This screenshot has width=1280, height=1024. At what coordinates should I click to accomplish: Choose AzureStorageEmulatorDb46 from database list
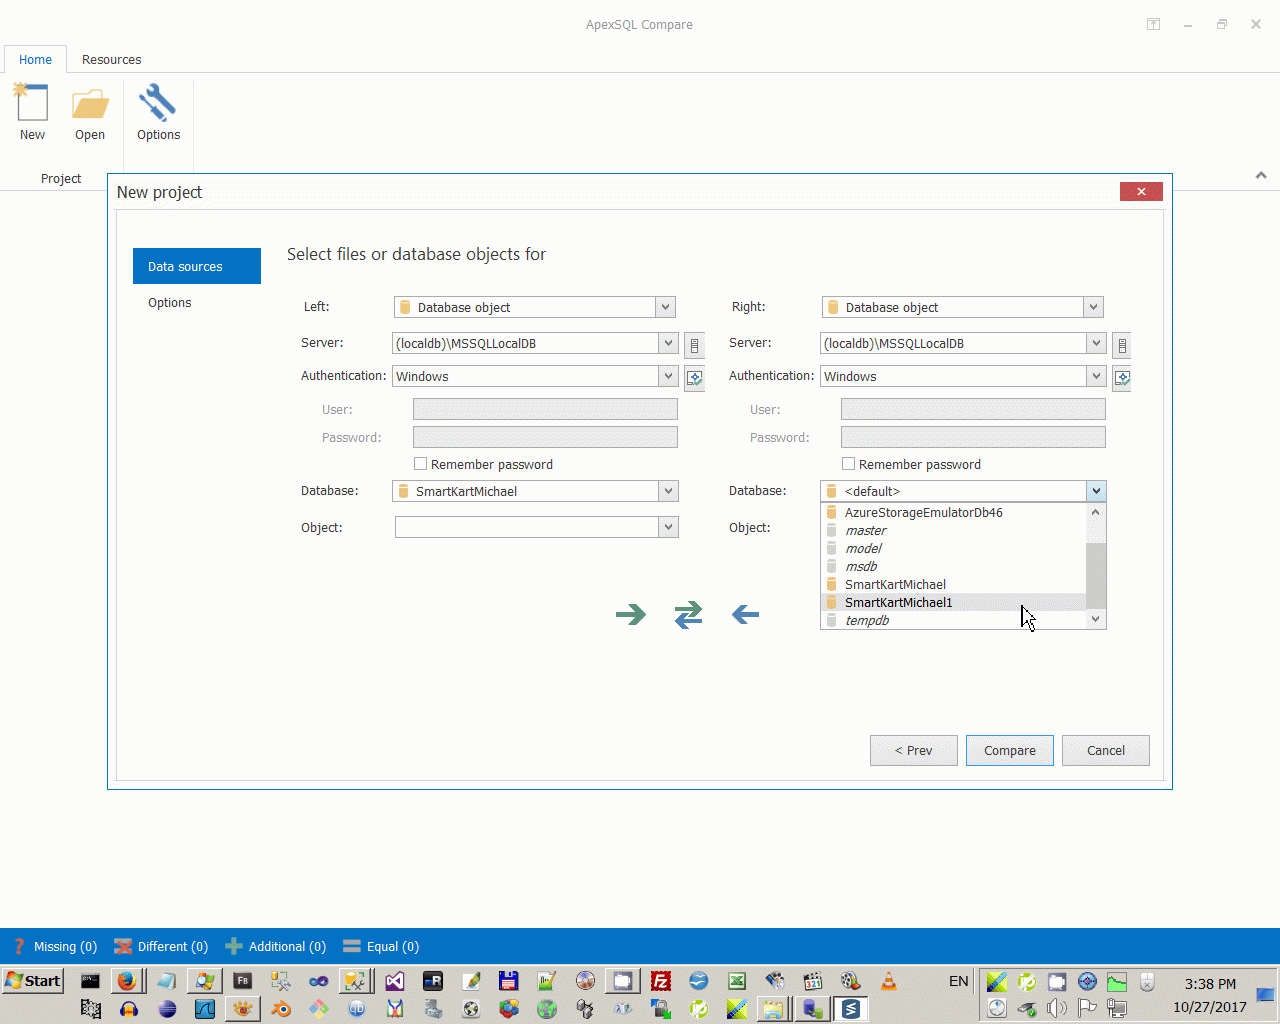click(x=953, y=512)
